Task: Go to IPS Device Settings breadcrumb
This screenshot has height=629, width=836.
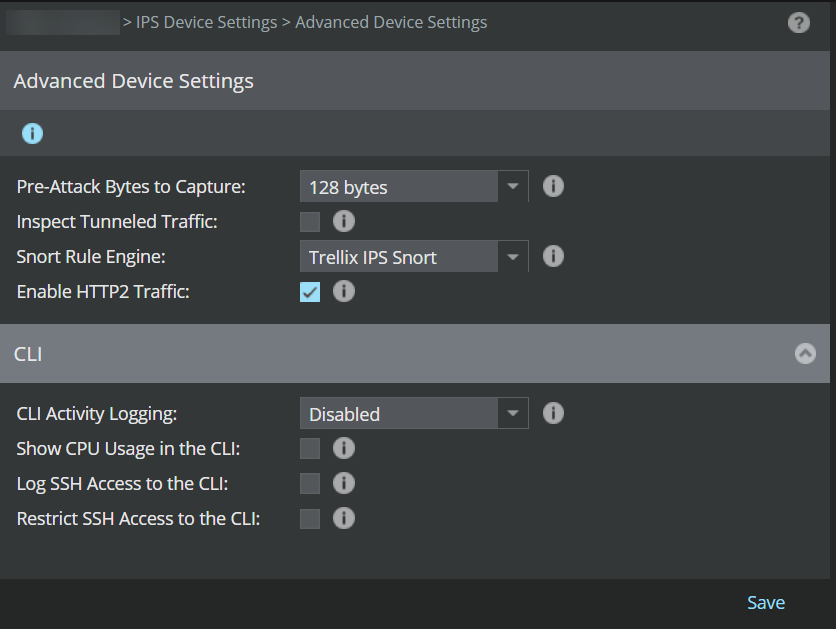Action: 206,22
